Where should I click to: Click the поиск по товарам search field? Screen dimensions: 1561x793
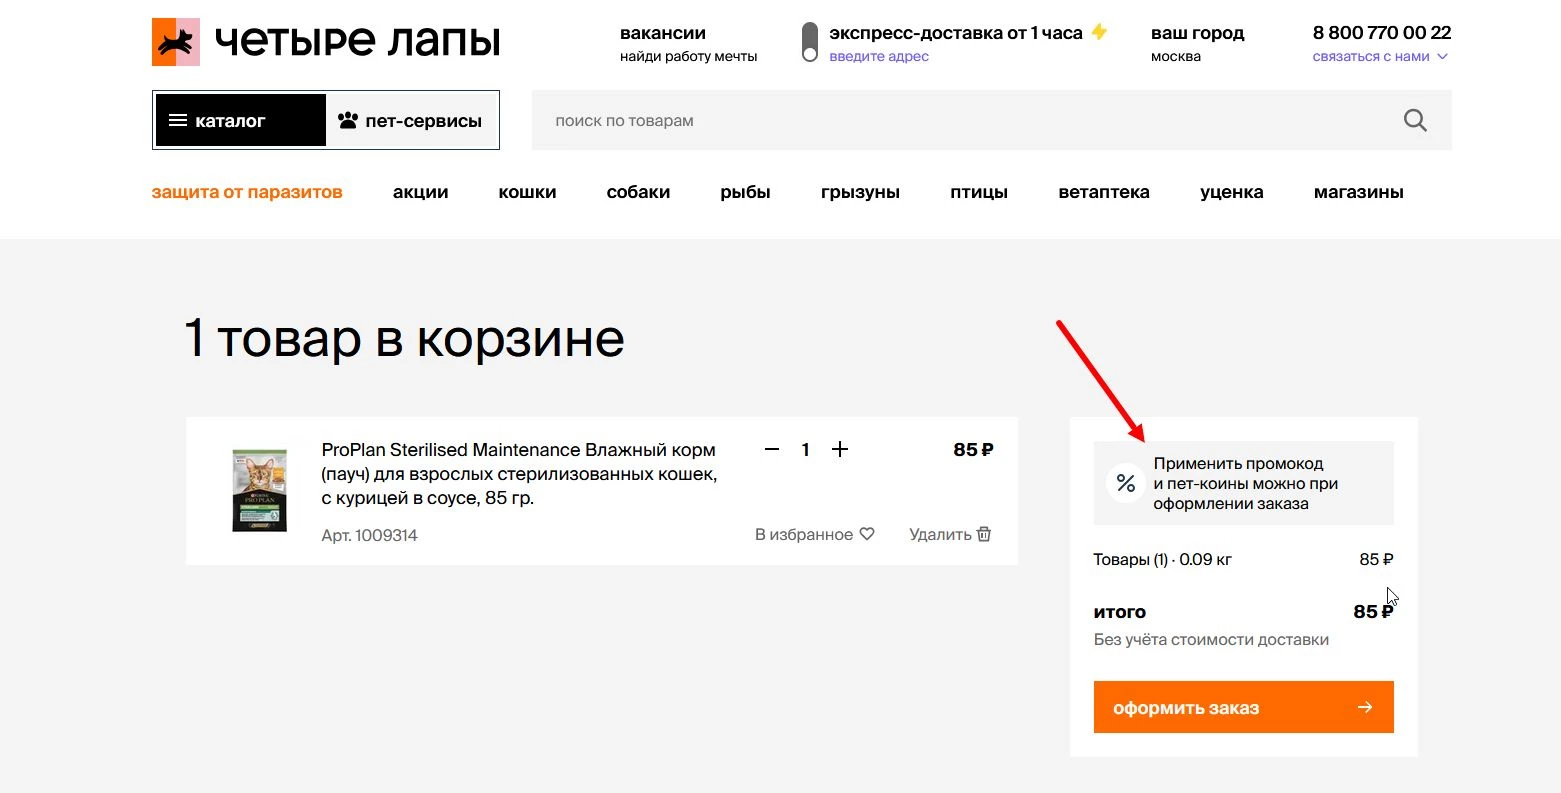(900, 120)
